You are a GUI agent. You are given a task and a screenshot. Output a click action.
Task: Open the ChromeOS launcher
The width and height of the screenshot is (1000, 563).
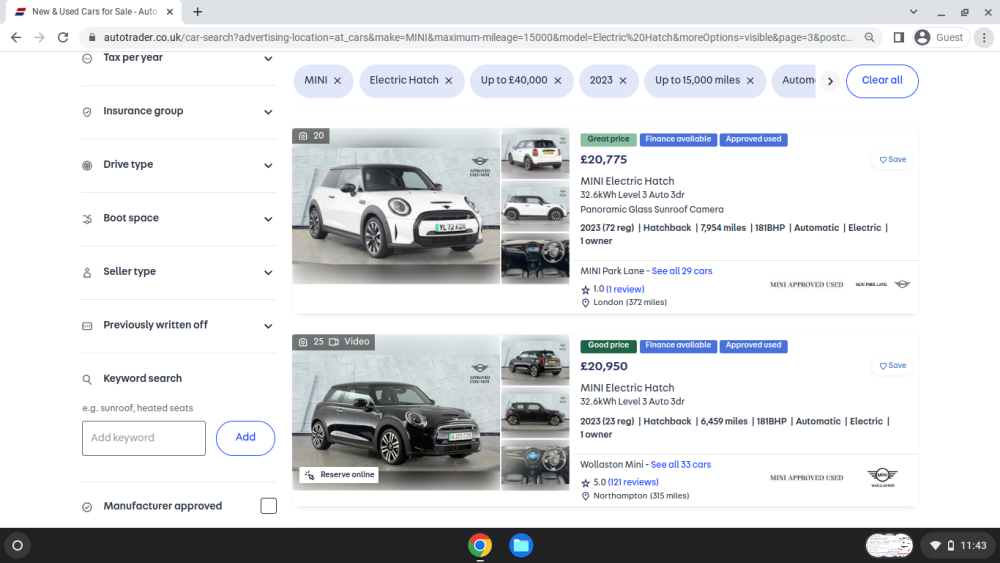pos(18,546)
